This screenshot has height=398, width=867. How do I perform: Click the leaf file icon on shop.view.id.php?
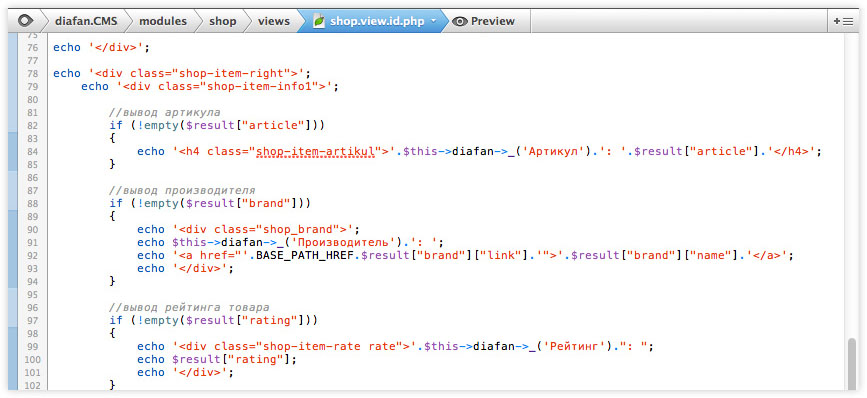[x=318, y=21]
